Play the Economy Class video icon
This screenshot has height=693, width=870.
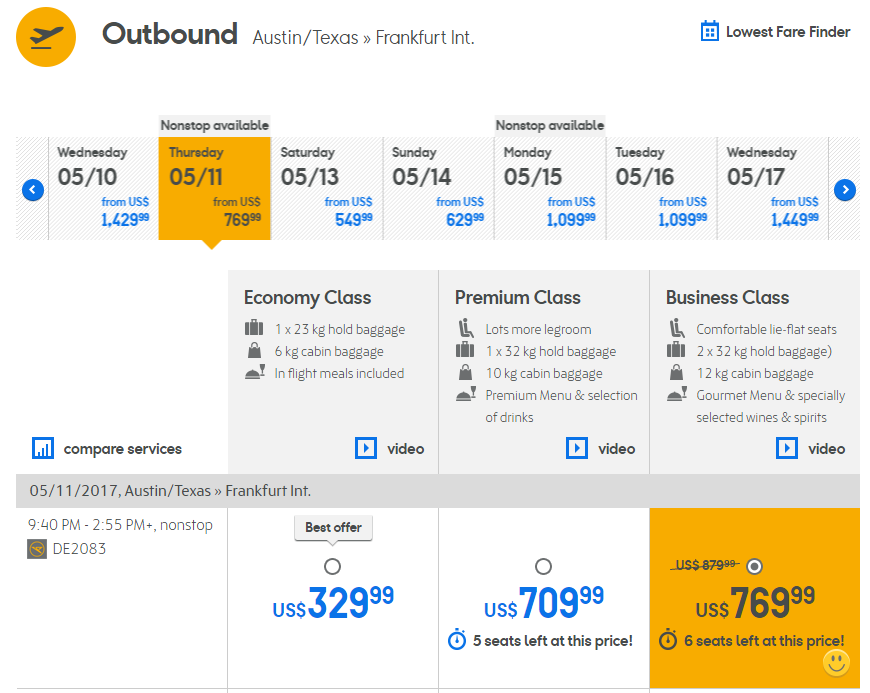(366, 448)
